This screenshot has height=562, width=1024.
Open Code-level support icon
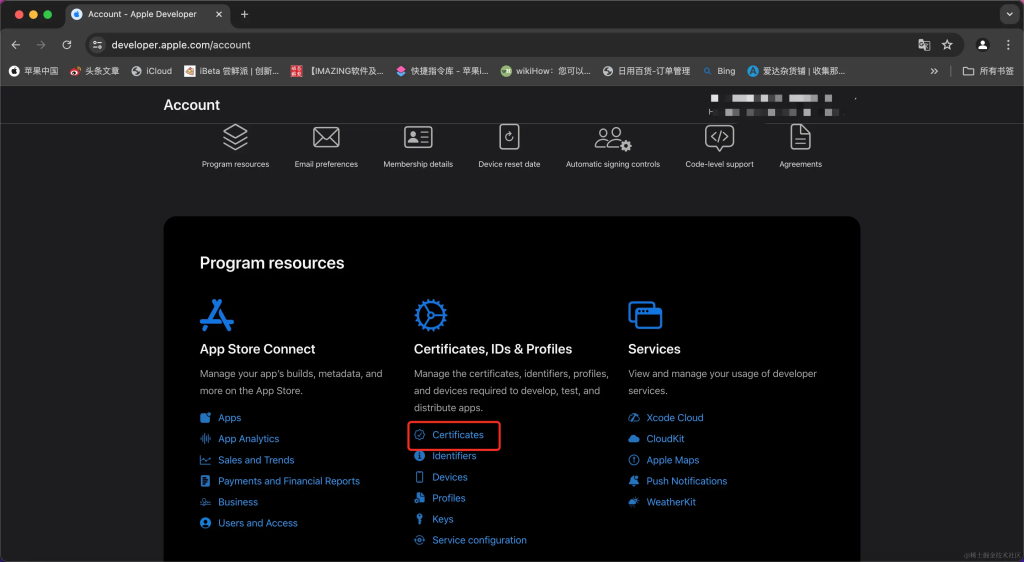click(x=719, y=137)
